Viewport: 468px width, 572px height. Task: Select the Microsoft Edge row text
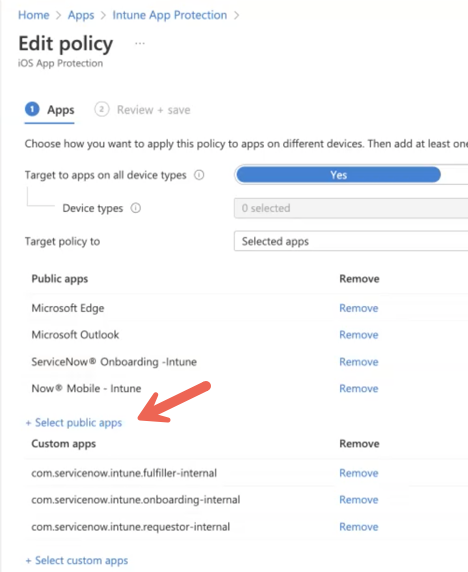[68, 308]
